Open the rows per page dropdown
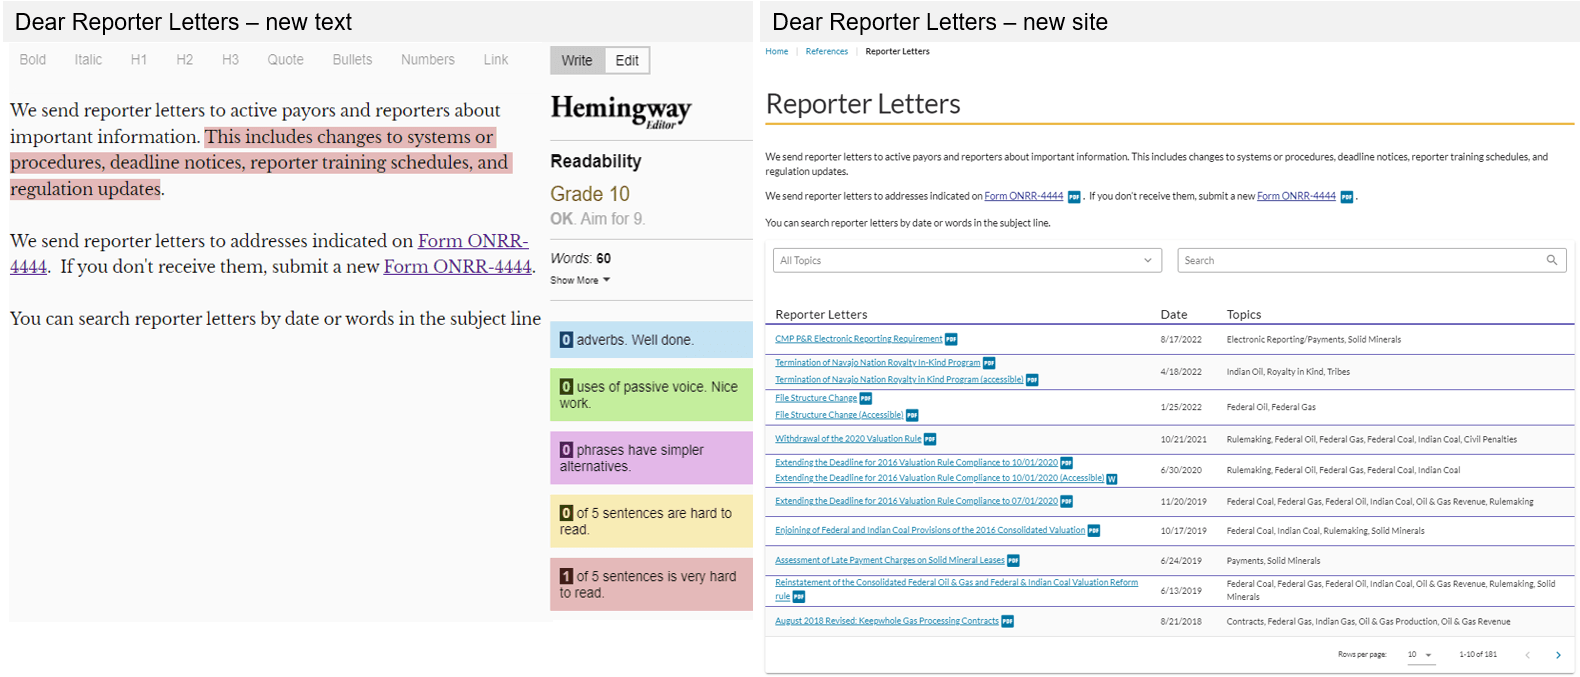This screenshot has width=1580, height=677. click(1420, 655)
